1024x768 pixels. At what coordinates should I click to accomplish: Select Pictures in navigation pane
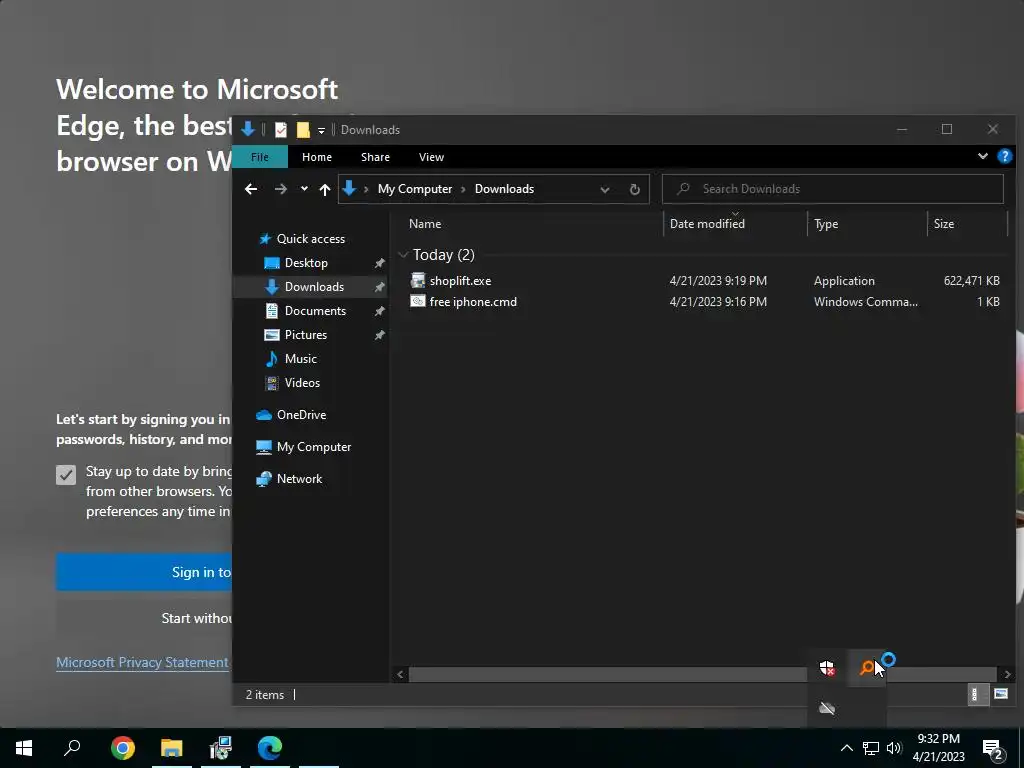pos(305,334)
